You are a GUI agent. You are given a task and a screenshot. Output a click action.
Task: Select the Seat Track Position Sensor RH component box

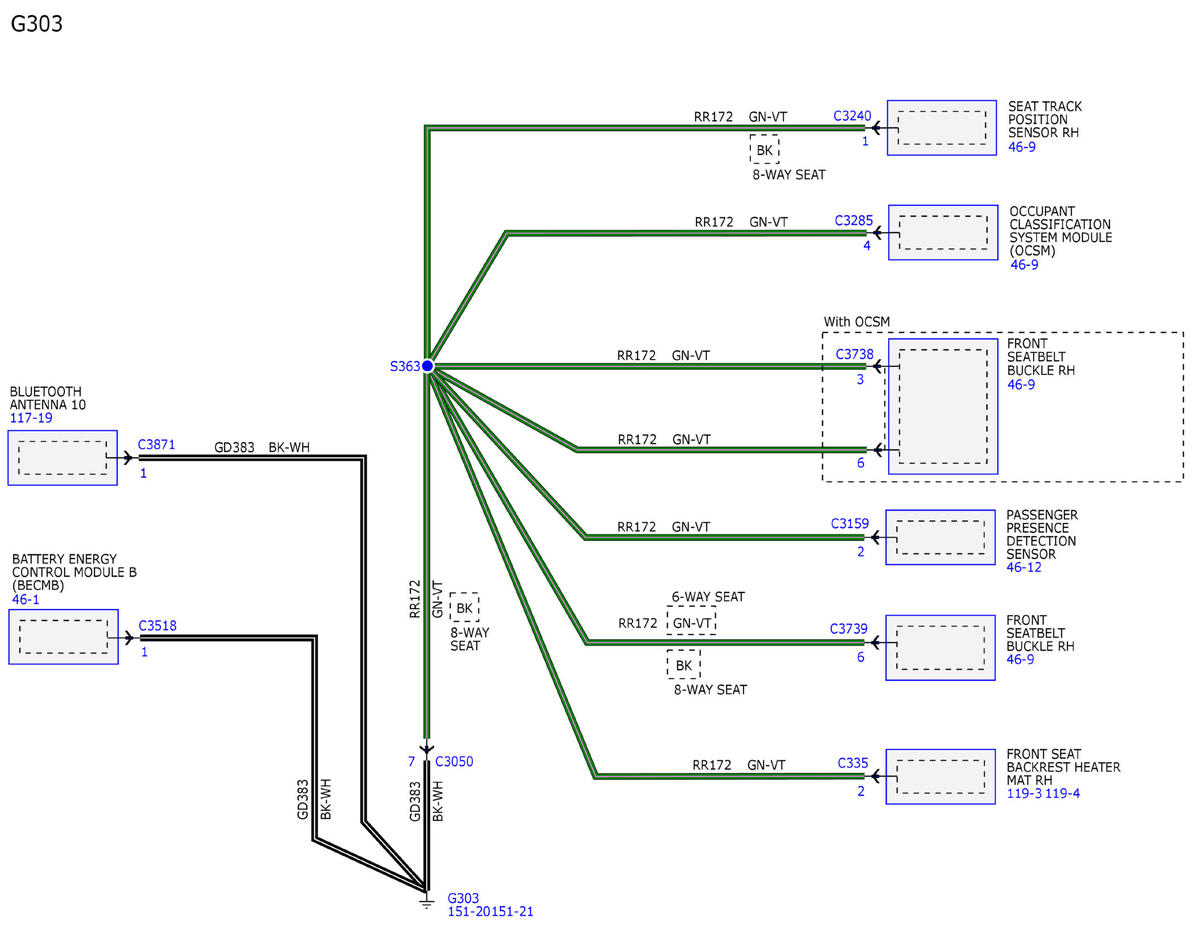tap(942, 128)
